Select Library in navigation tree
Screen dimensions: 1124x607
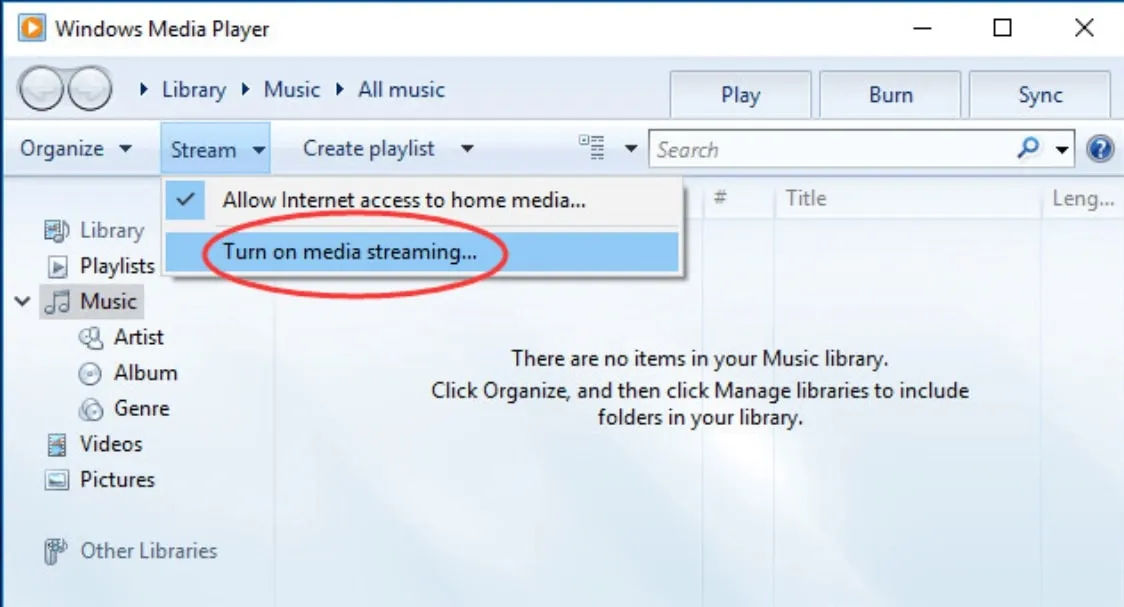coord(112,231)
